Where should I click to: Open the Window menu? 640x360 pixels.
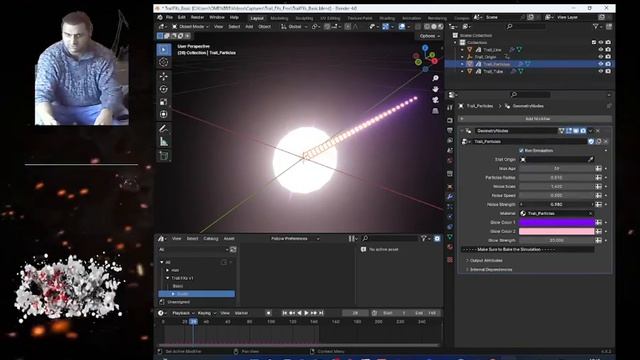[x=217, y=18]
